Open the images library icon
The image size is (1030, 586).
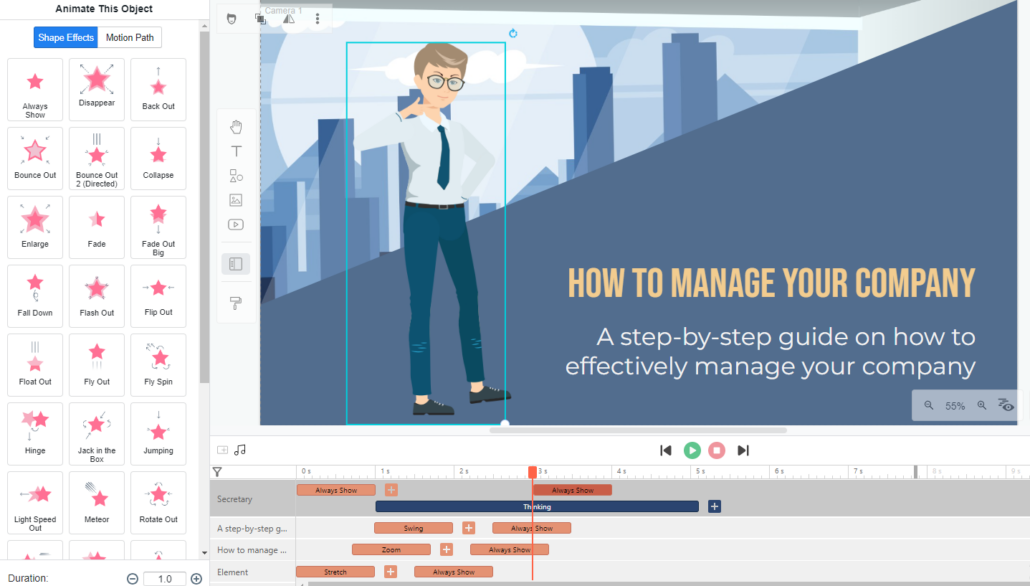tap(236, 200)
